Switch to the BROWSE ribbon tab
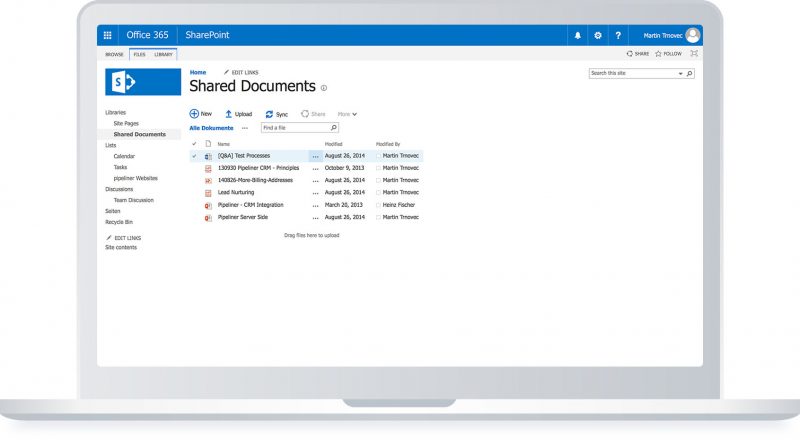The height and width of the screenshot is (440, 800). 114,54
